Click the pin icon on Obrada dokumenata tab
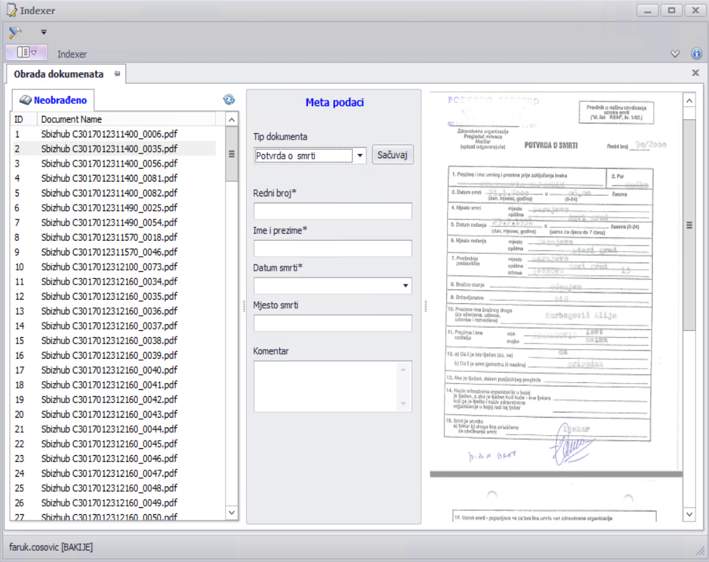 tap(118, 73)
